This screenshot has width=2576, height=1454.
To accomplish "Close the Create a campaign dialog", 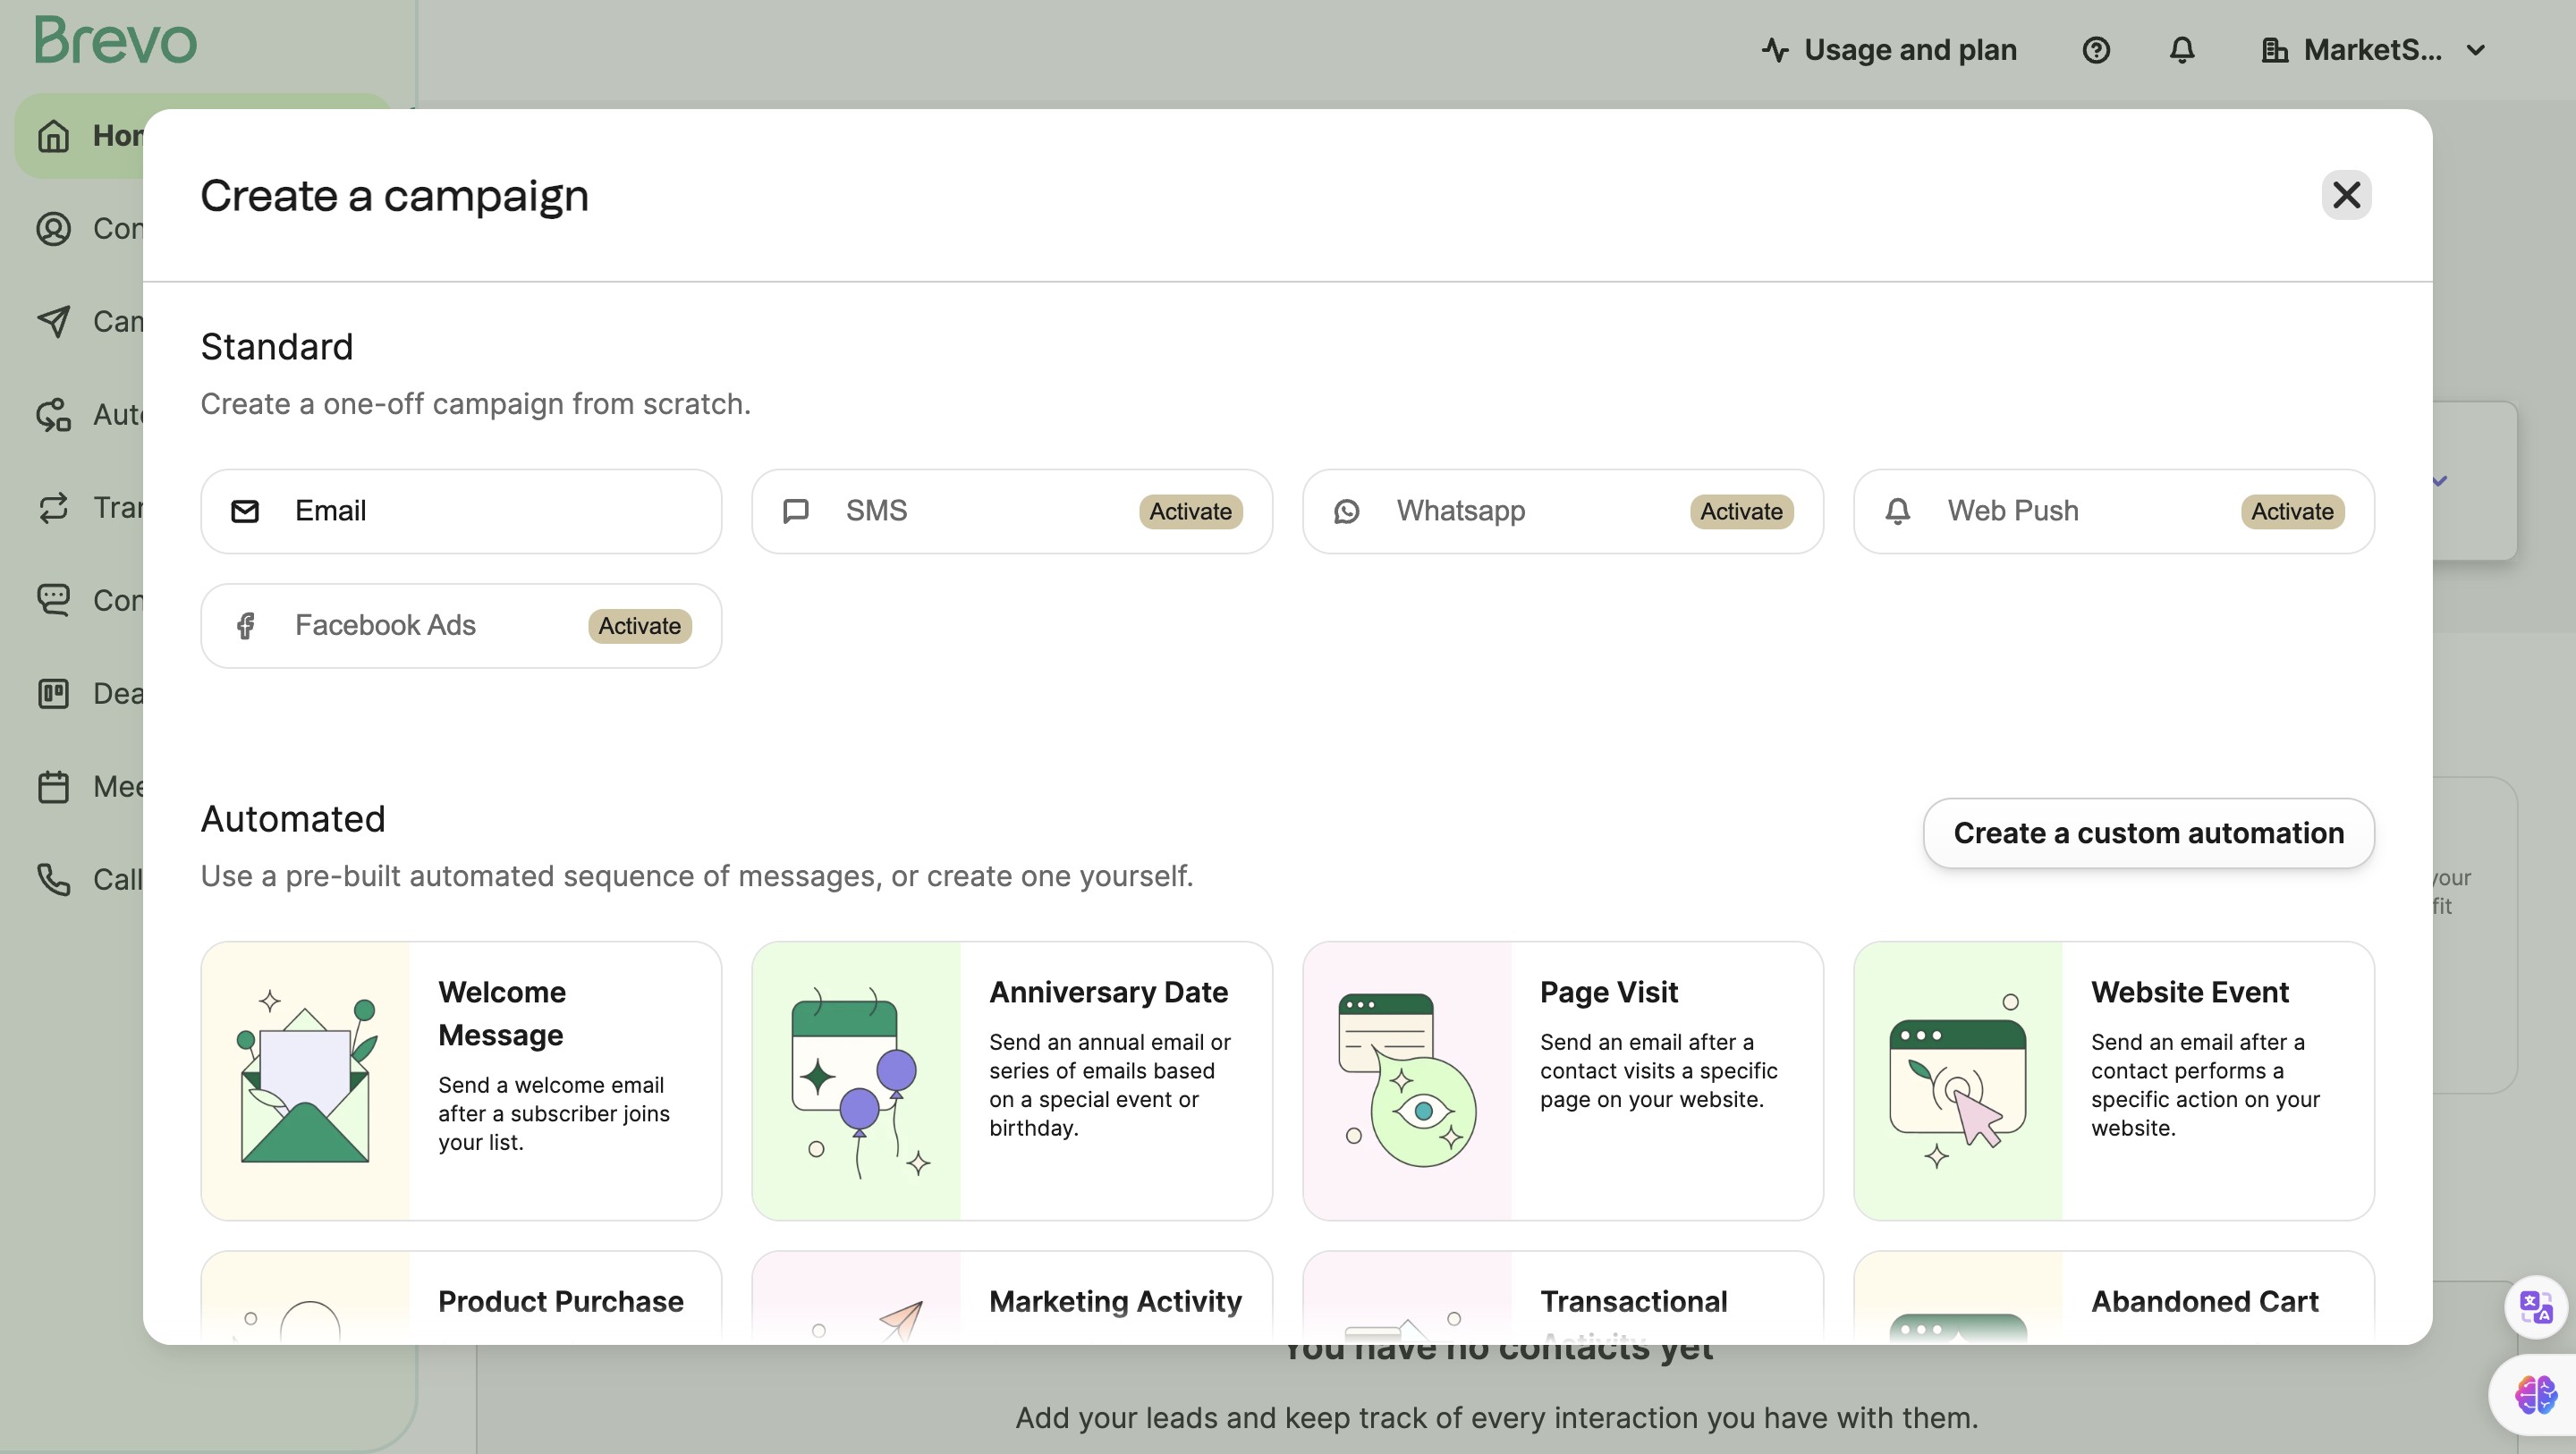I will pyautogui.click(x=2346, y=195).
